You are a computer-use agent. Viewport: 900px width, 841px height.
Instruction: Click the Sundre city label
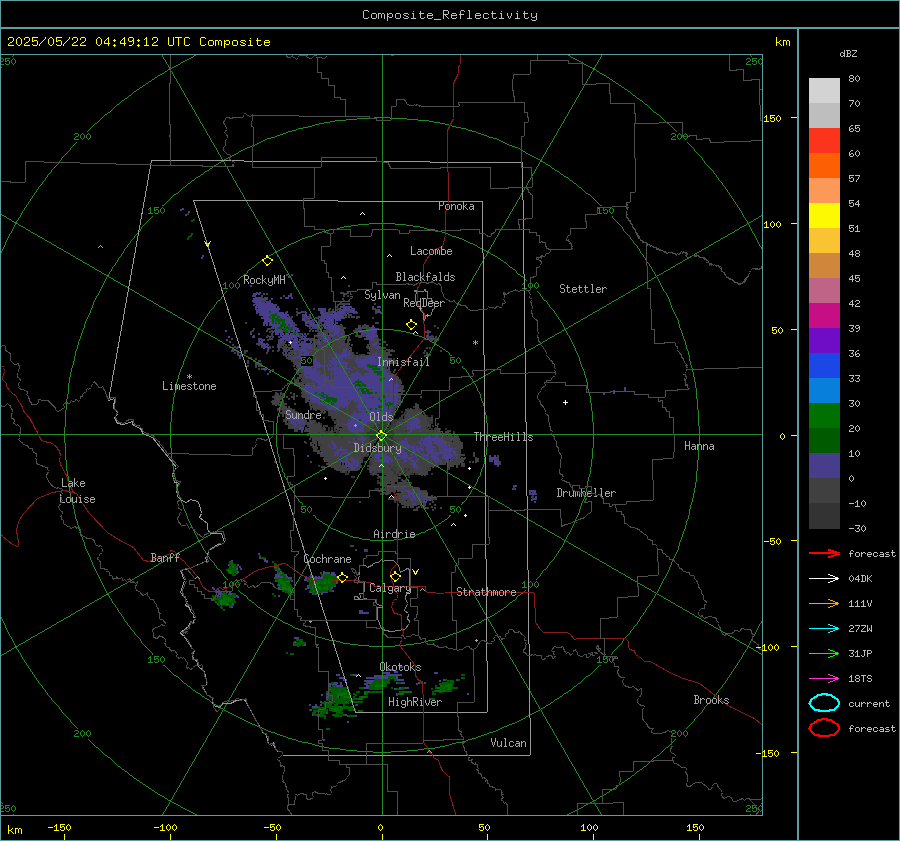[x=303, y=415]
